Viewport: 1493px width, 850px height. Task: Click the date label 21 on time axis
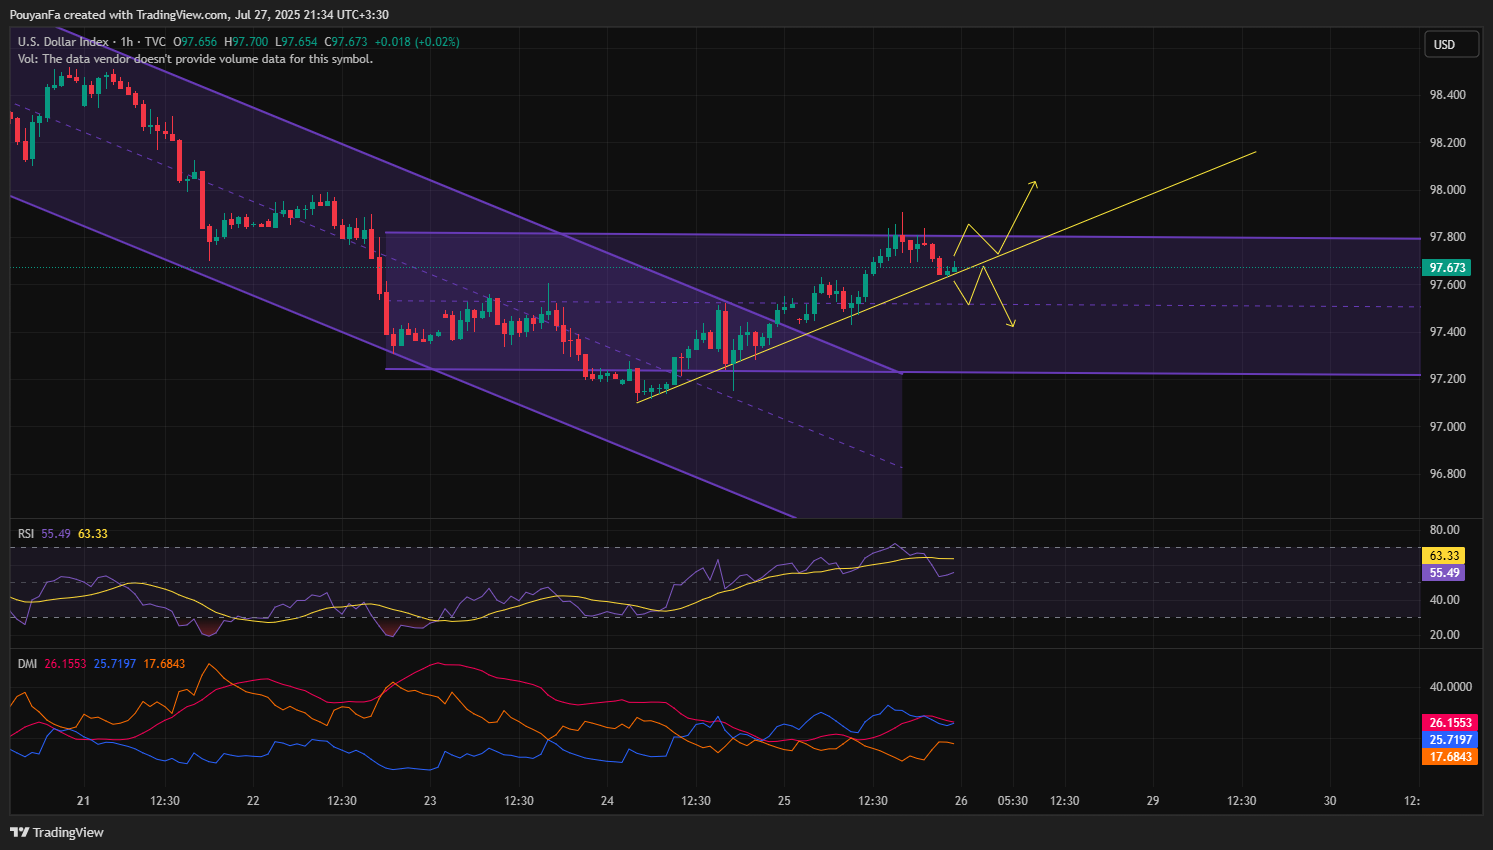click(x=83, y=801)
